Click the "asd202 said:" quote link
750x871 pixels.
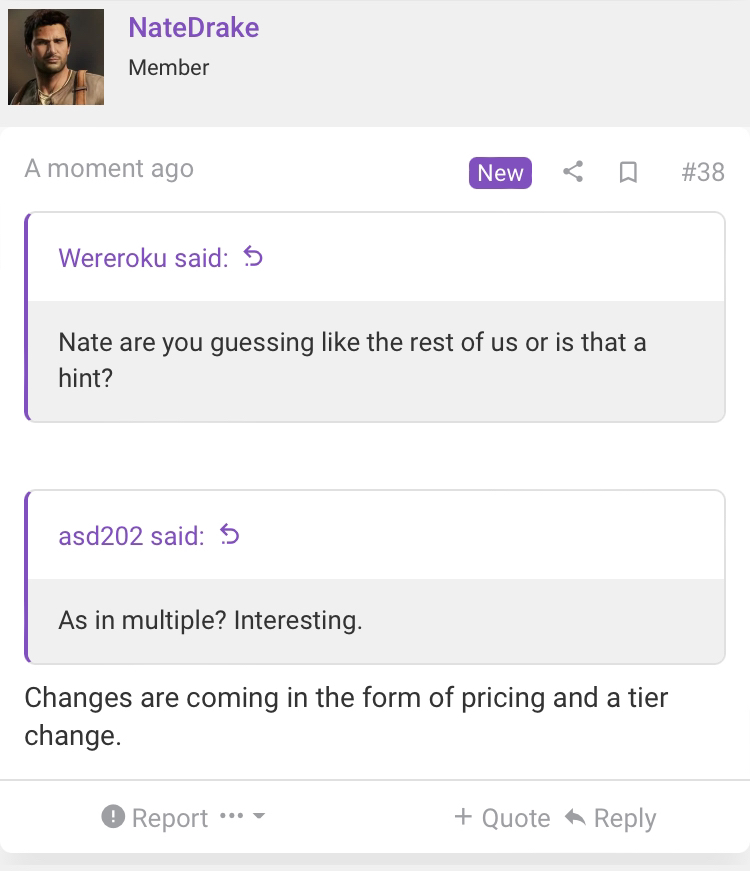(131, 536)
